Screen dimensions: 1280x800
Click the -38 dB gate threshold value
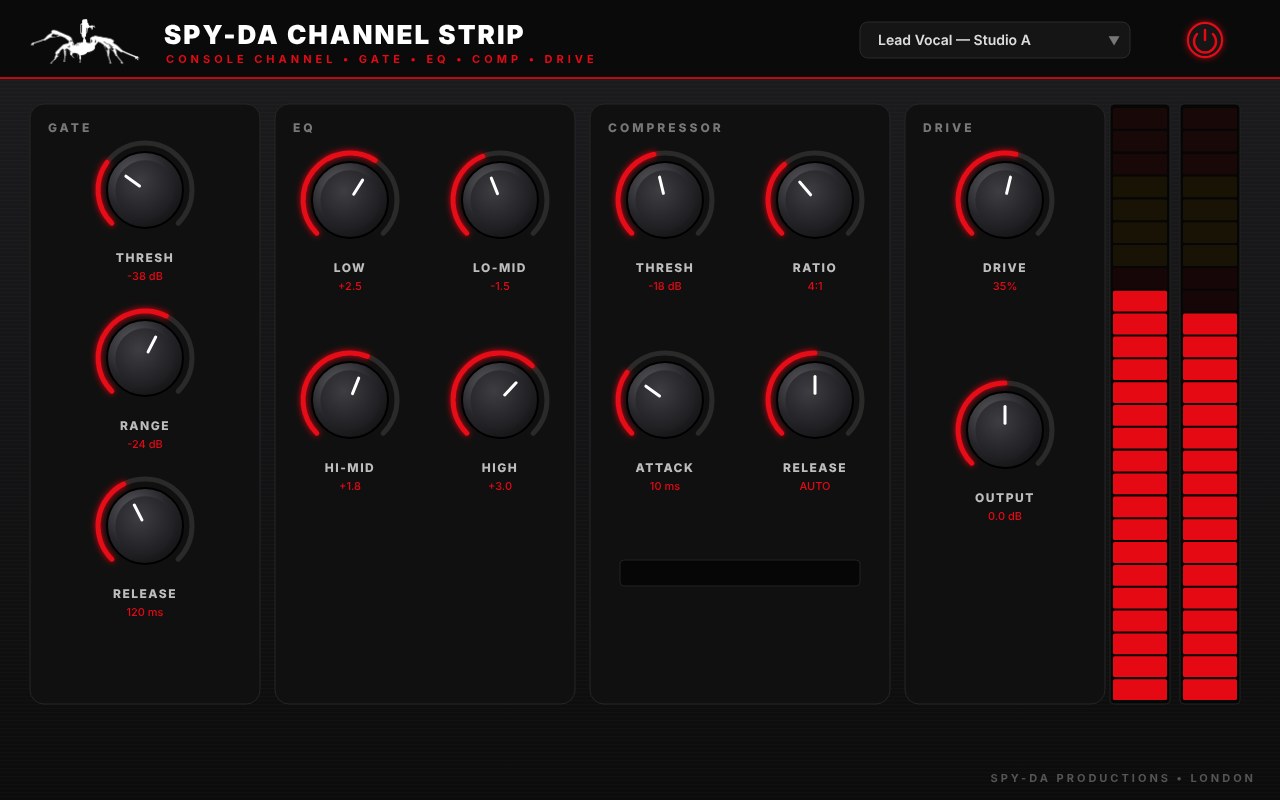coord(145,276)
